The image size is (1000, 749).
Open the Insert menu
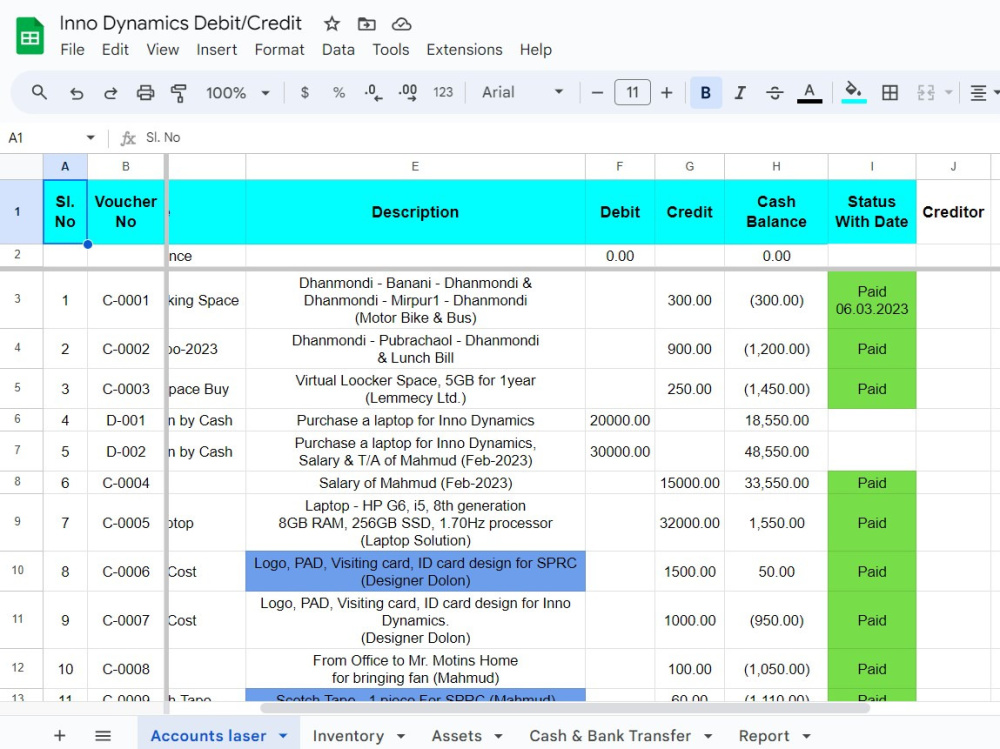click(216, 50)
